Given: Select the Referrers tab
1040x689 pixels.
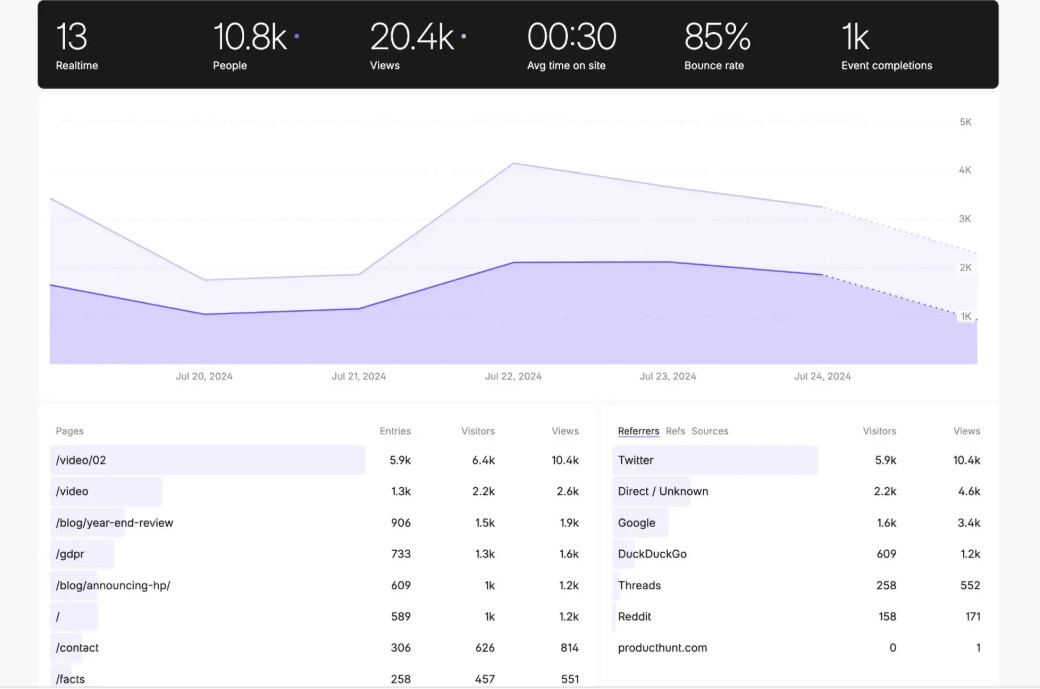Looking at the screenshot, I should coord(639,431).
